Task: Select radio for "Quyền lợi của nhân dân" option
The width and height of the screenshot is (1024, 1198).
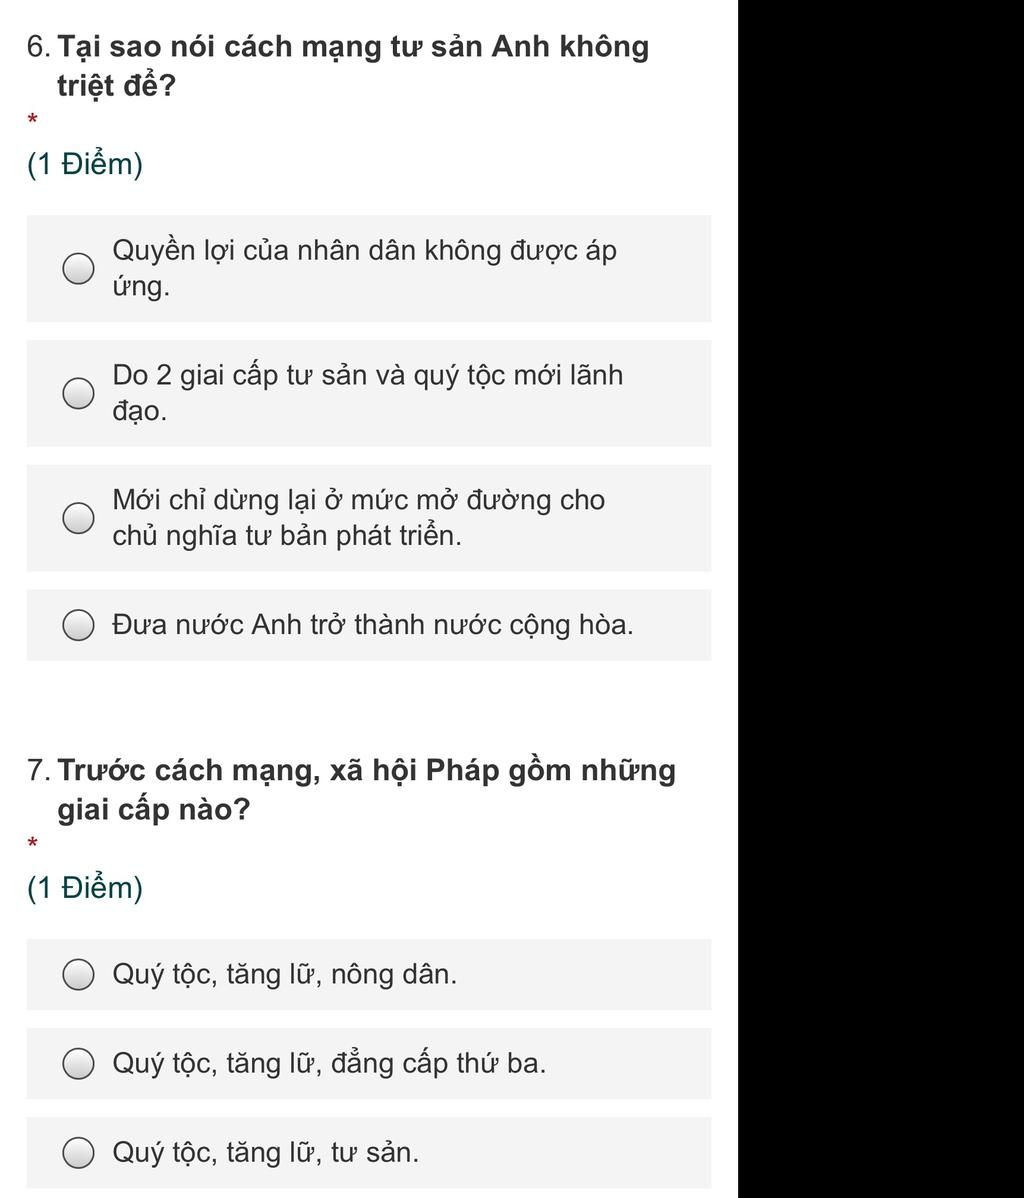Action: pyautogui.click(x=79, y=268)
